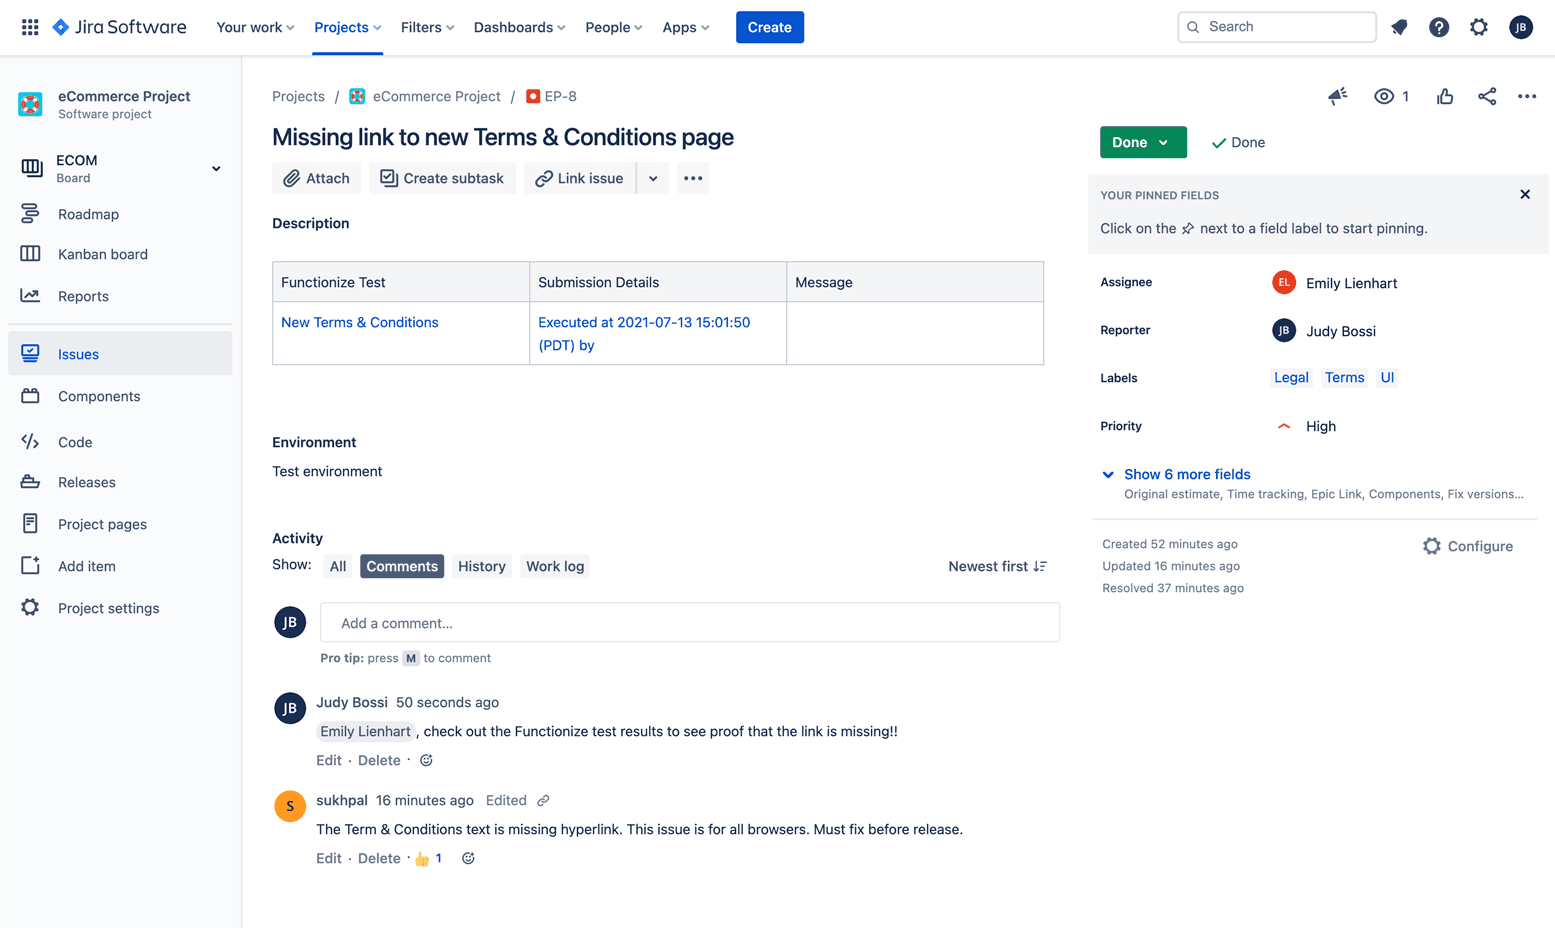Open the Releases view
Screen dimensions: 1555x928
click(88, 481)
